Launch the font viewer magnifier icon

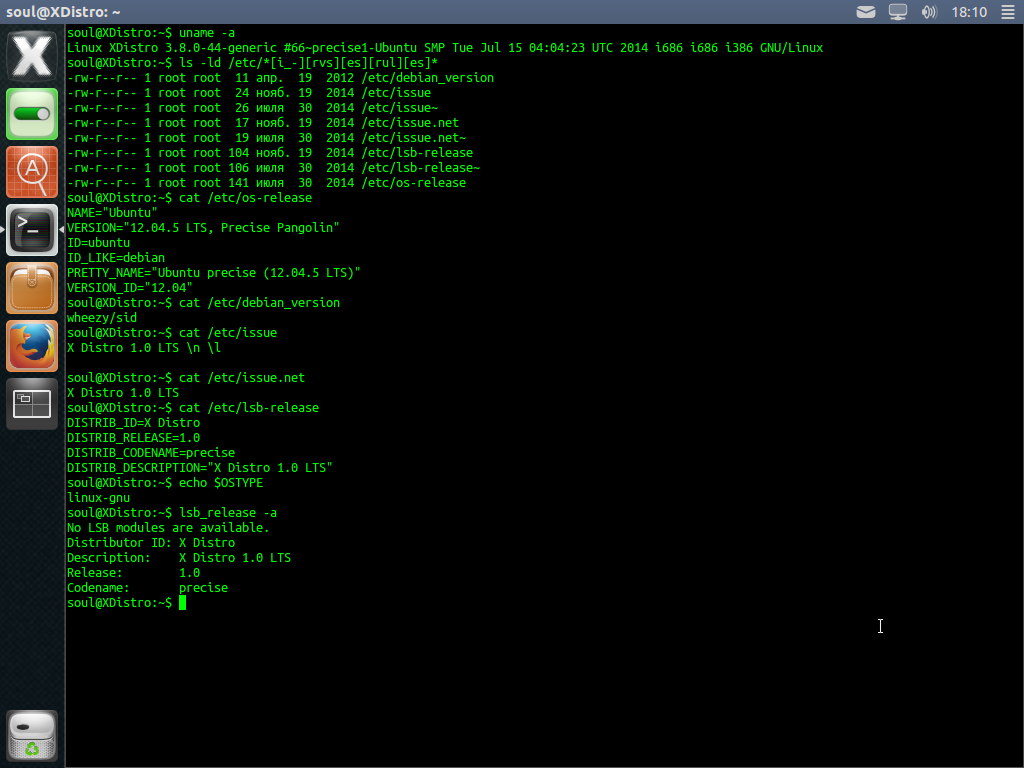[31, 172]
